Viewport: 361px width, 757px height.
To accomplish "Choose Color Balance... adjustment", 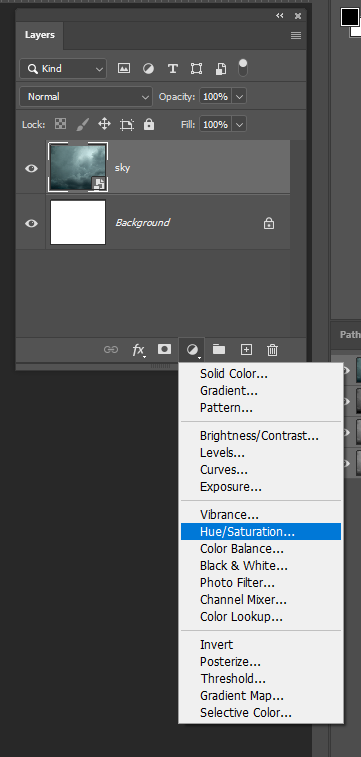I will pos(261,548).
